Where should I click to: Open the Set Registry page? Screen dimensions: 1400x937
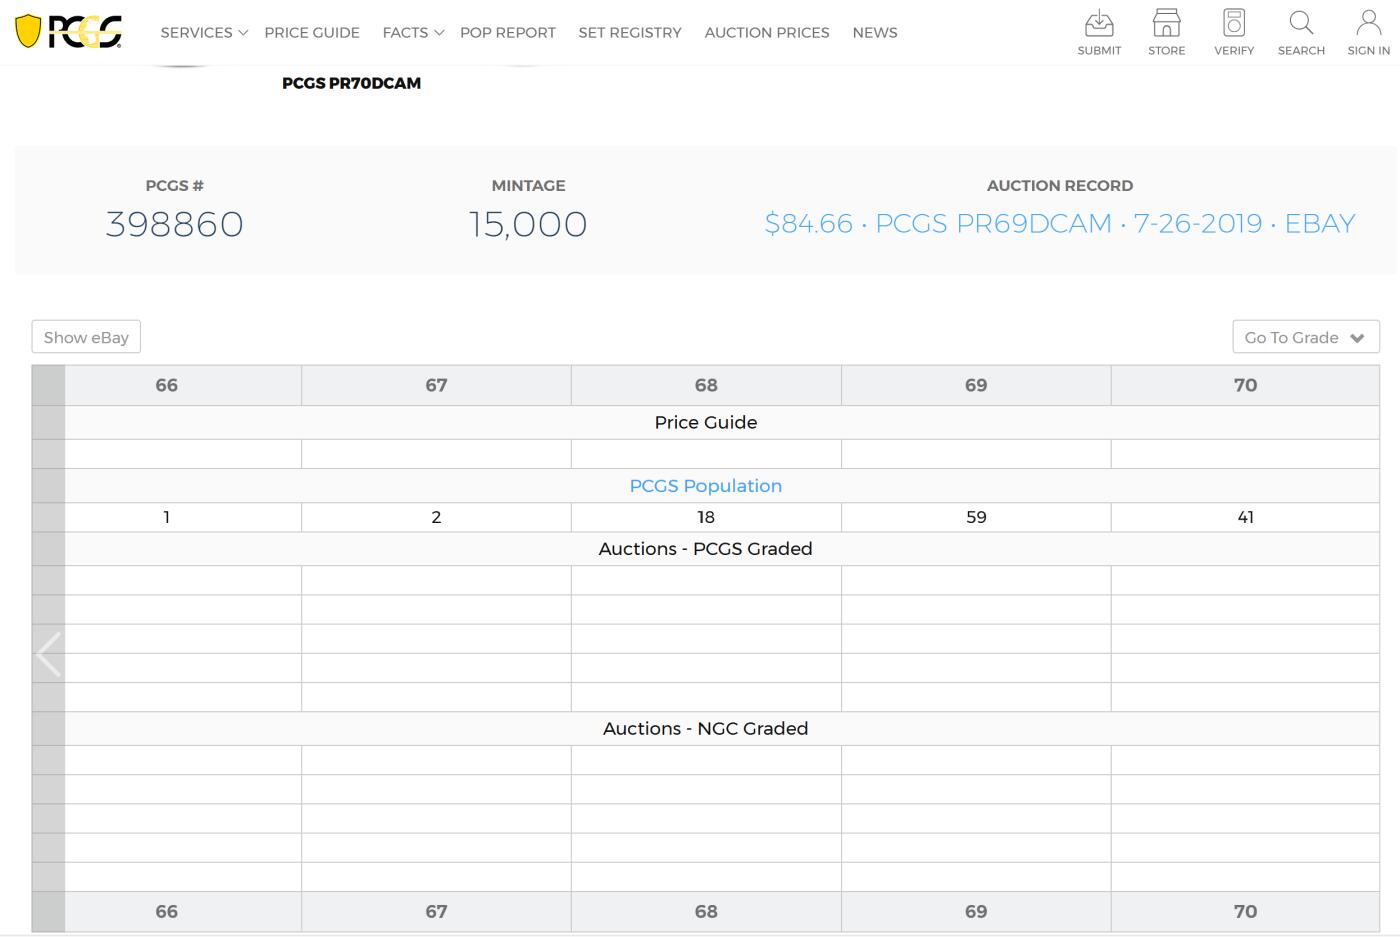point(630,33)
